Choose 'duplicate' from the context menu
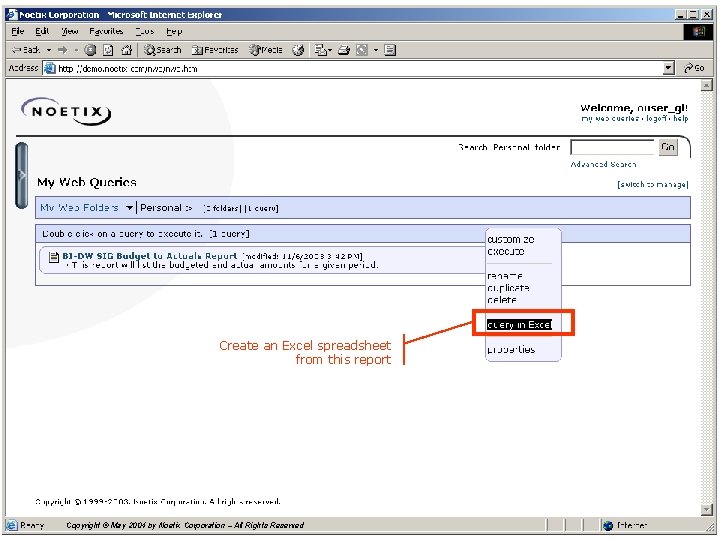720x540 pixels. coord(508,288)
